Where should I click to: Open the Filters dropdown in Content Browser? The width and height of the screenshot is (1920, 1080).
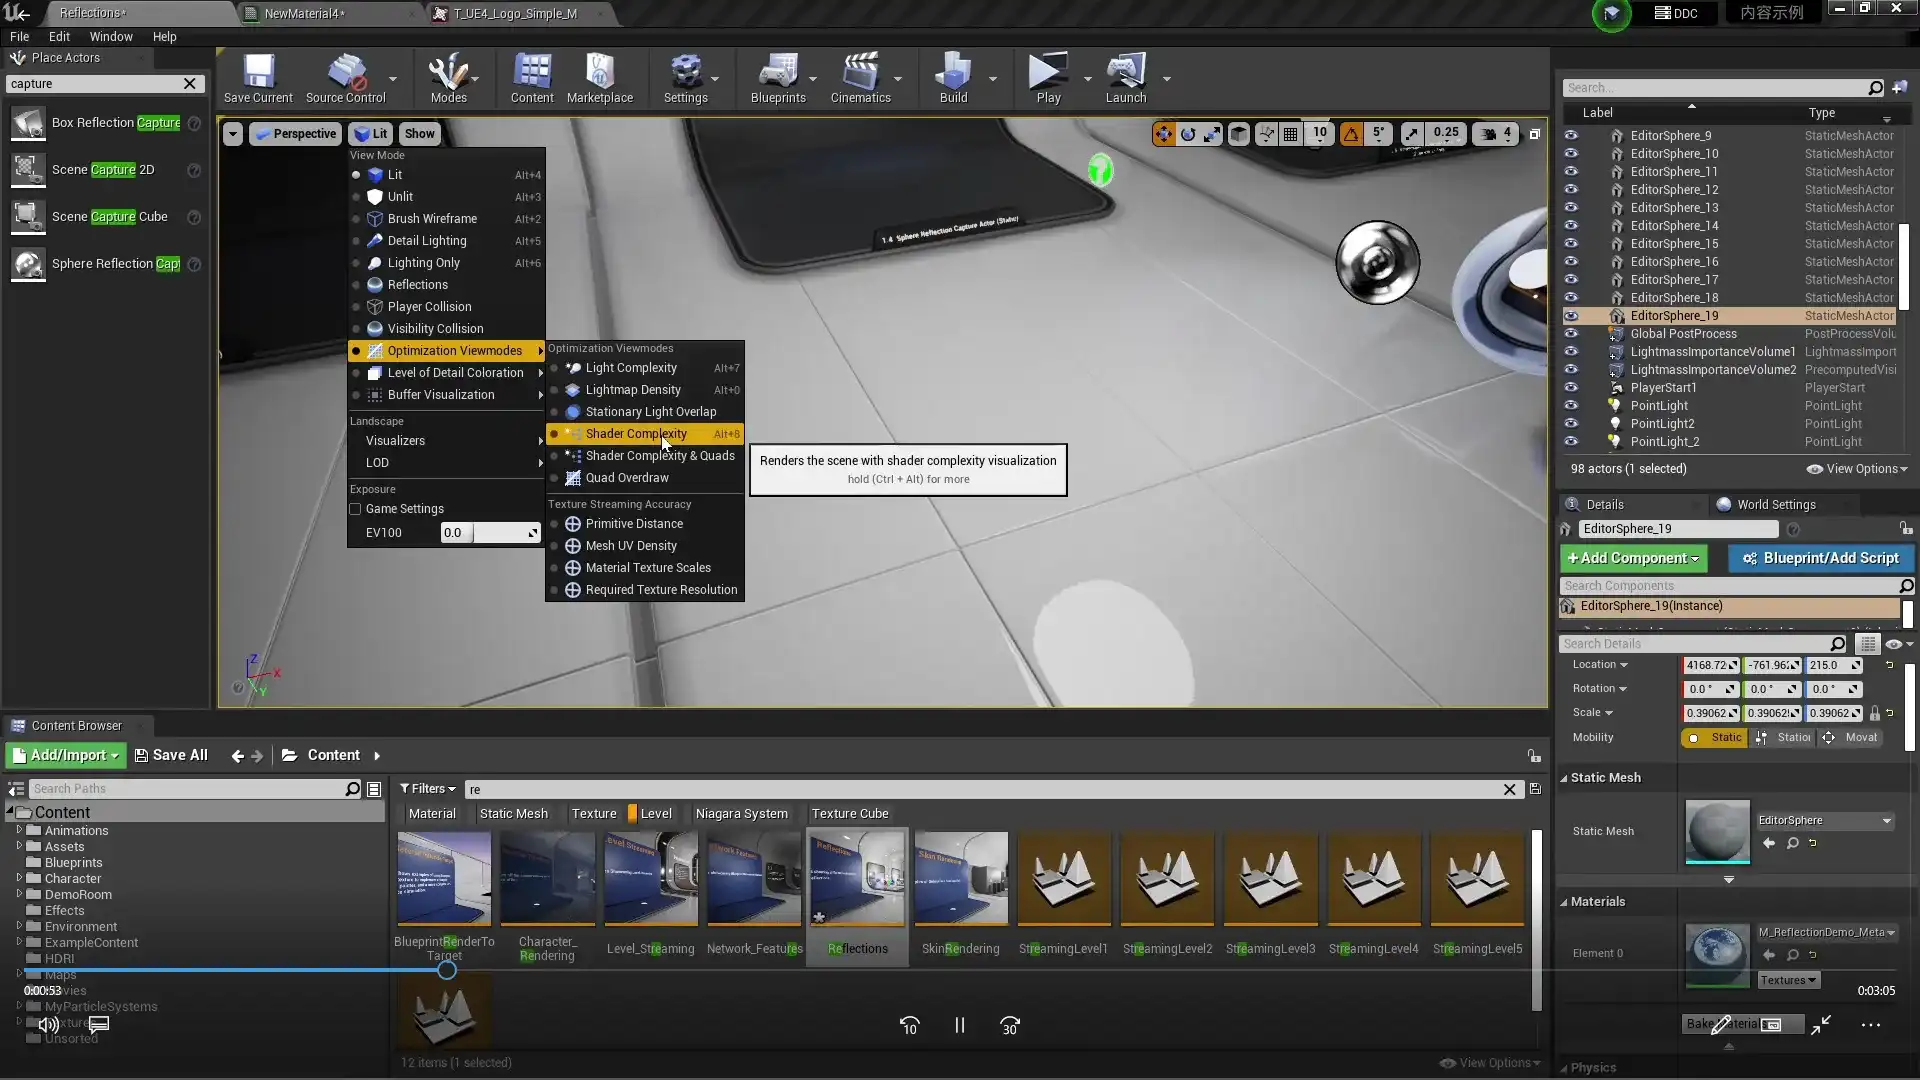point(427,789)
